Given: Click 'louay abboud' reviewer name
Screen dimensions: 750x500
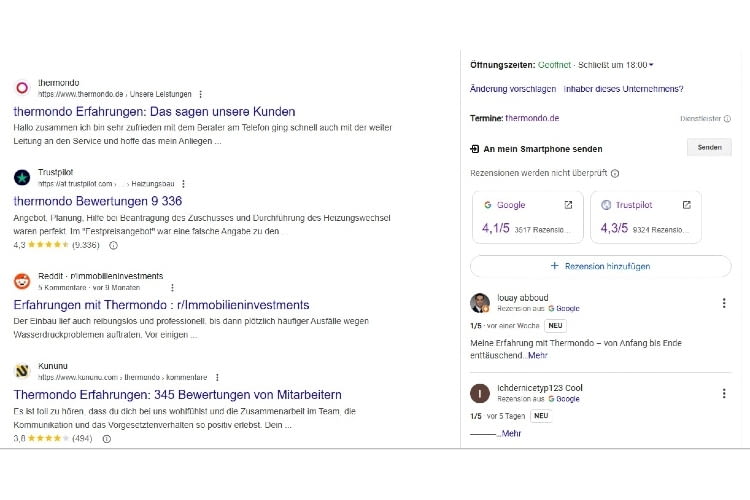Looking at the screenshot, I should [523, 298].
